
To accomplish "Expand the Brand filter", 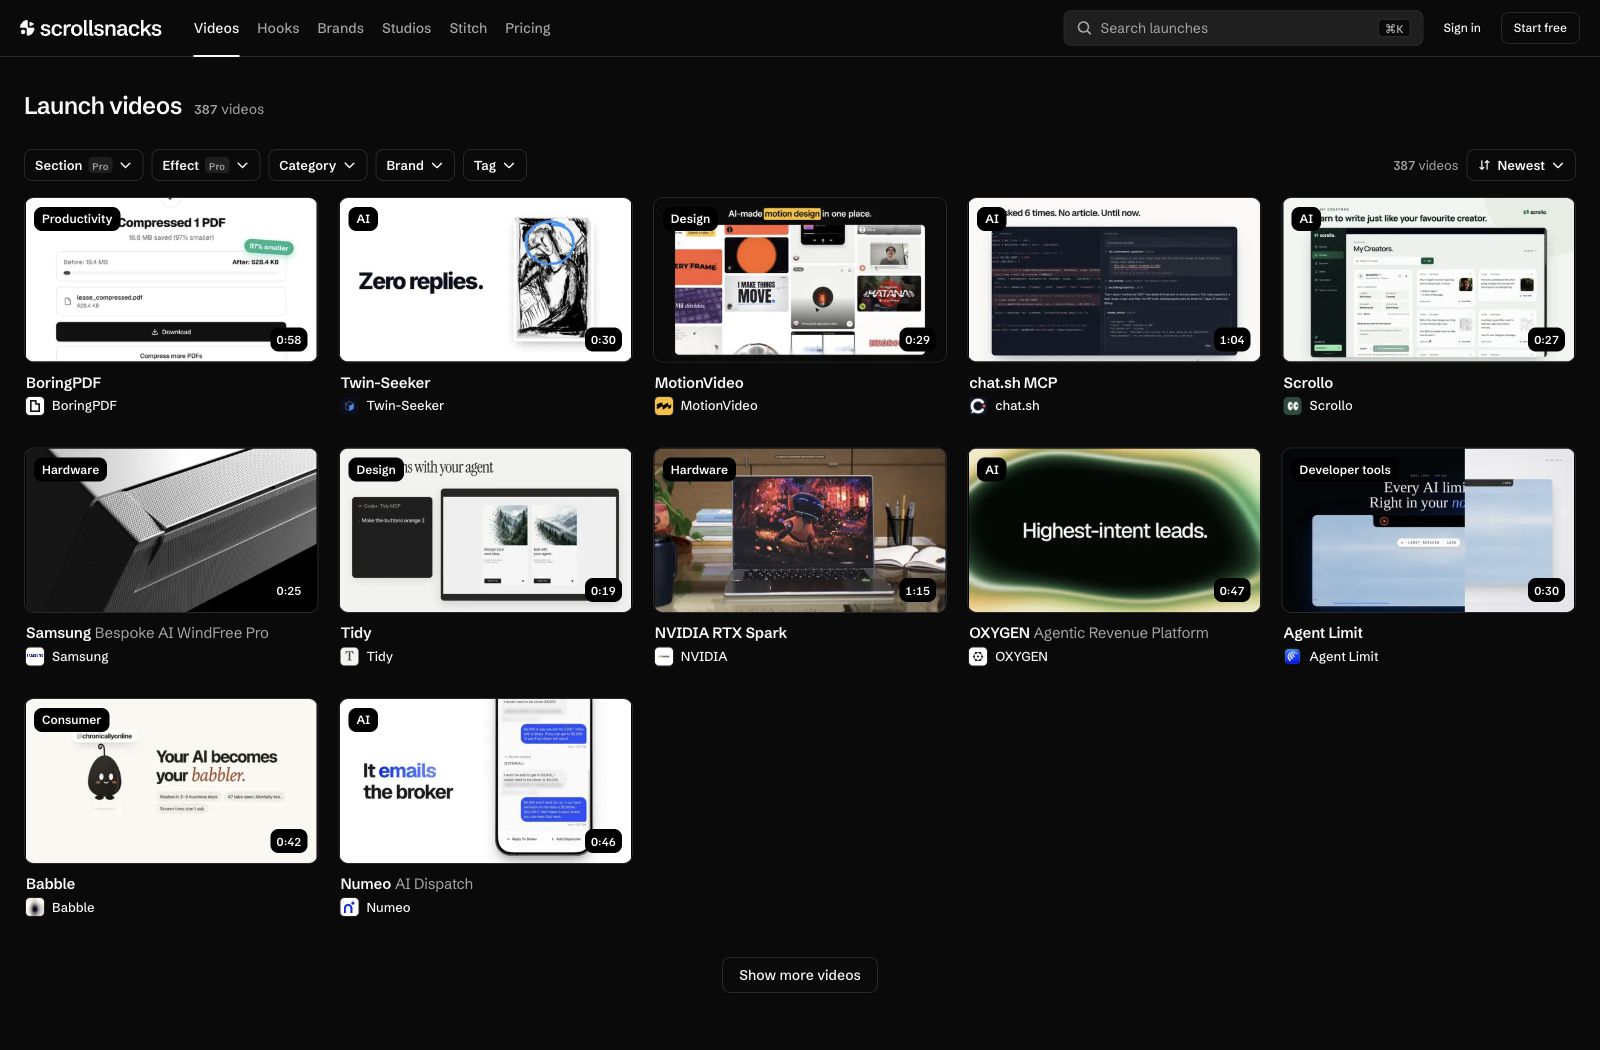I will (415, 165).
